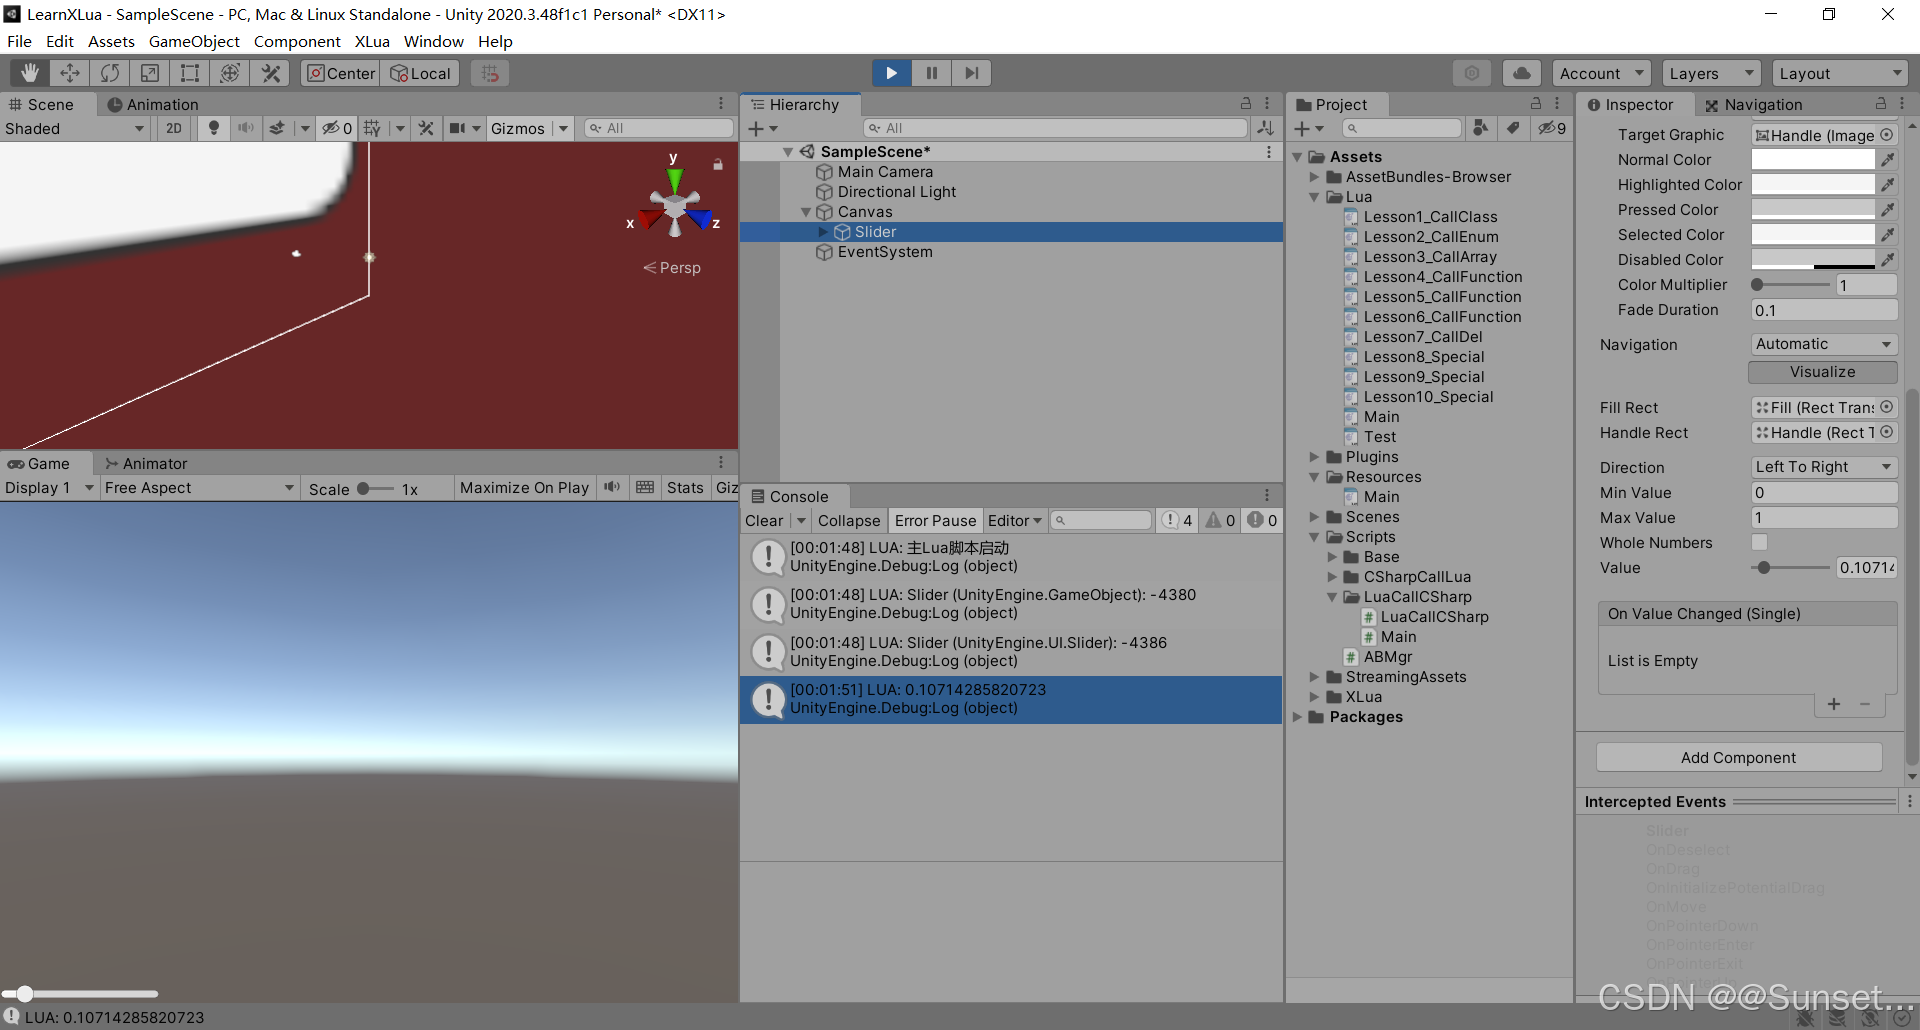Toggle Mute Audio in Game view
Viewport: 1920px width, 1030px height.
click(612, 488)
